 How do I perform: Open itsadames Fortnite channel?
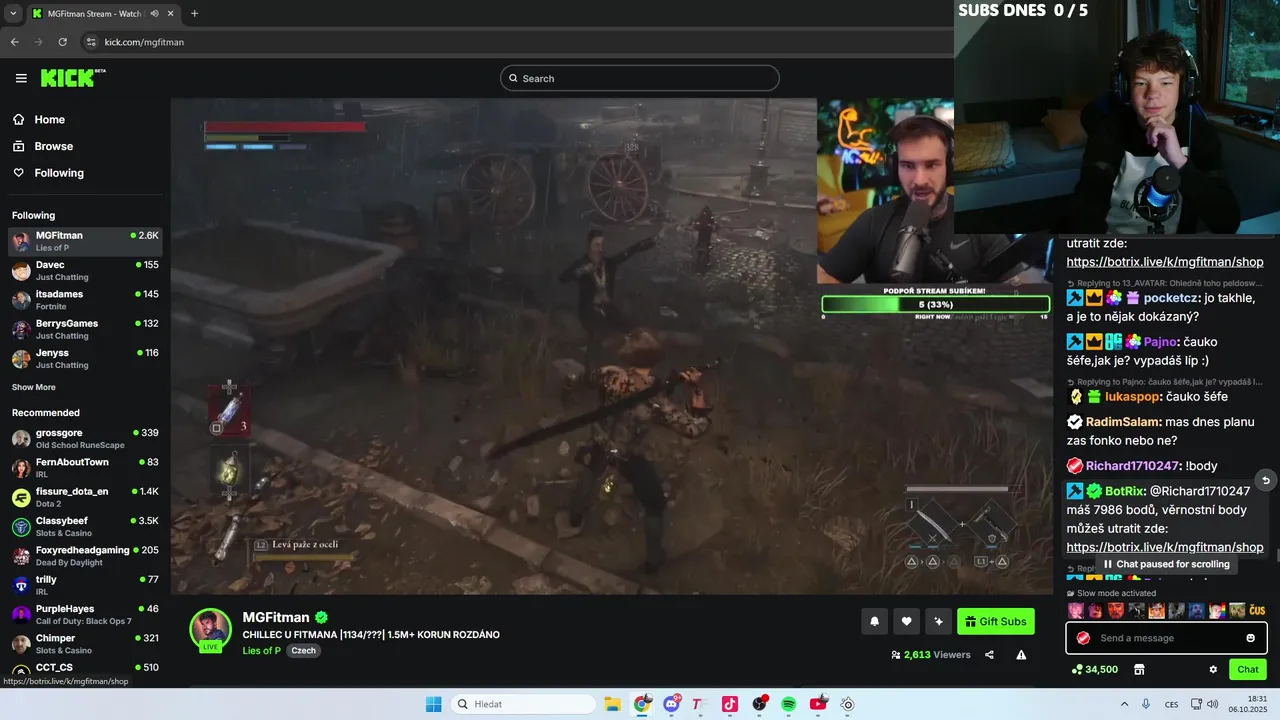(x=85, y=300)
